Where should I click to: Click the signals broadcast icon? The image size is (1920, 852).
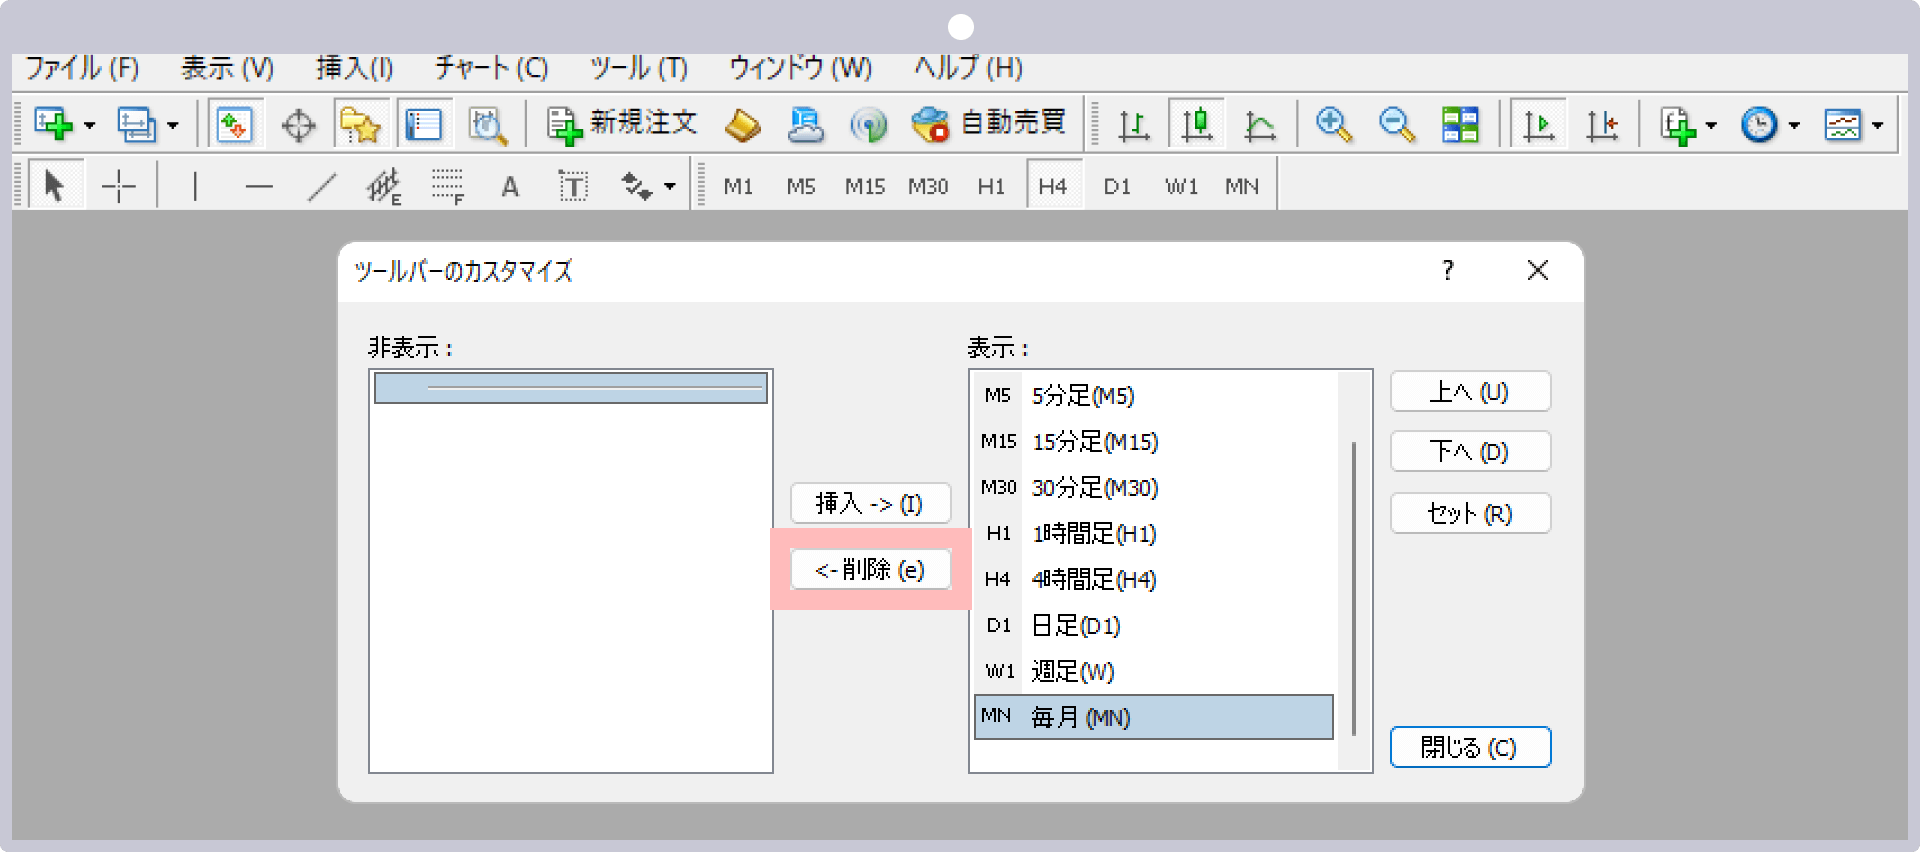tap(868, 125)
